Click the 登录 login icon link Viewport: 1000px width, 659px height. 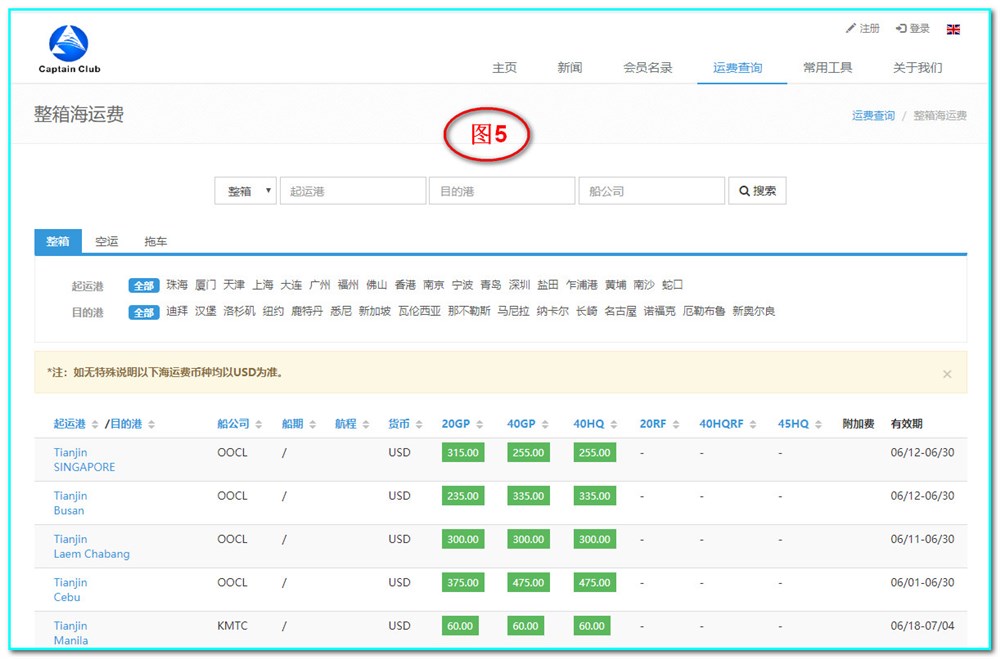tap(912, 29)
